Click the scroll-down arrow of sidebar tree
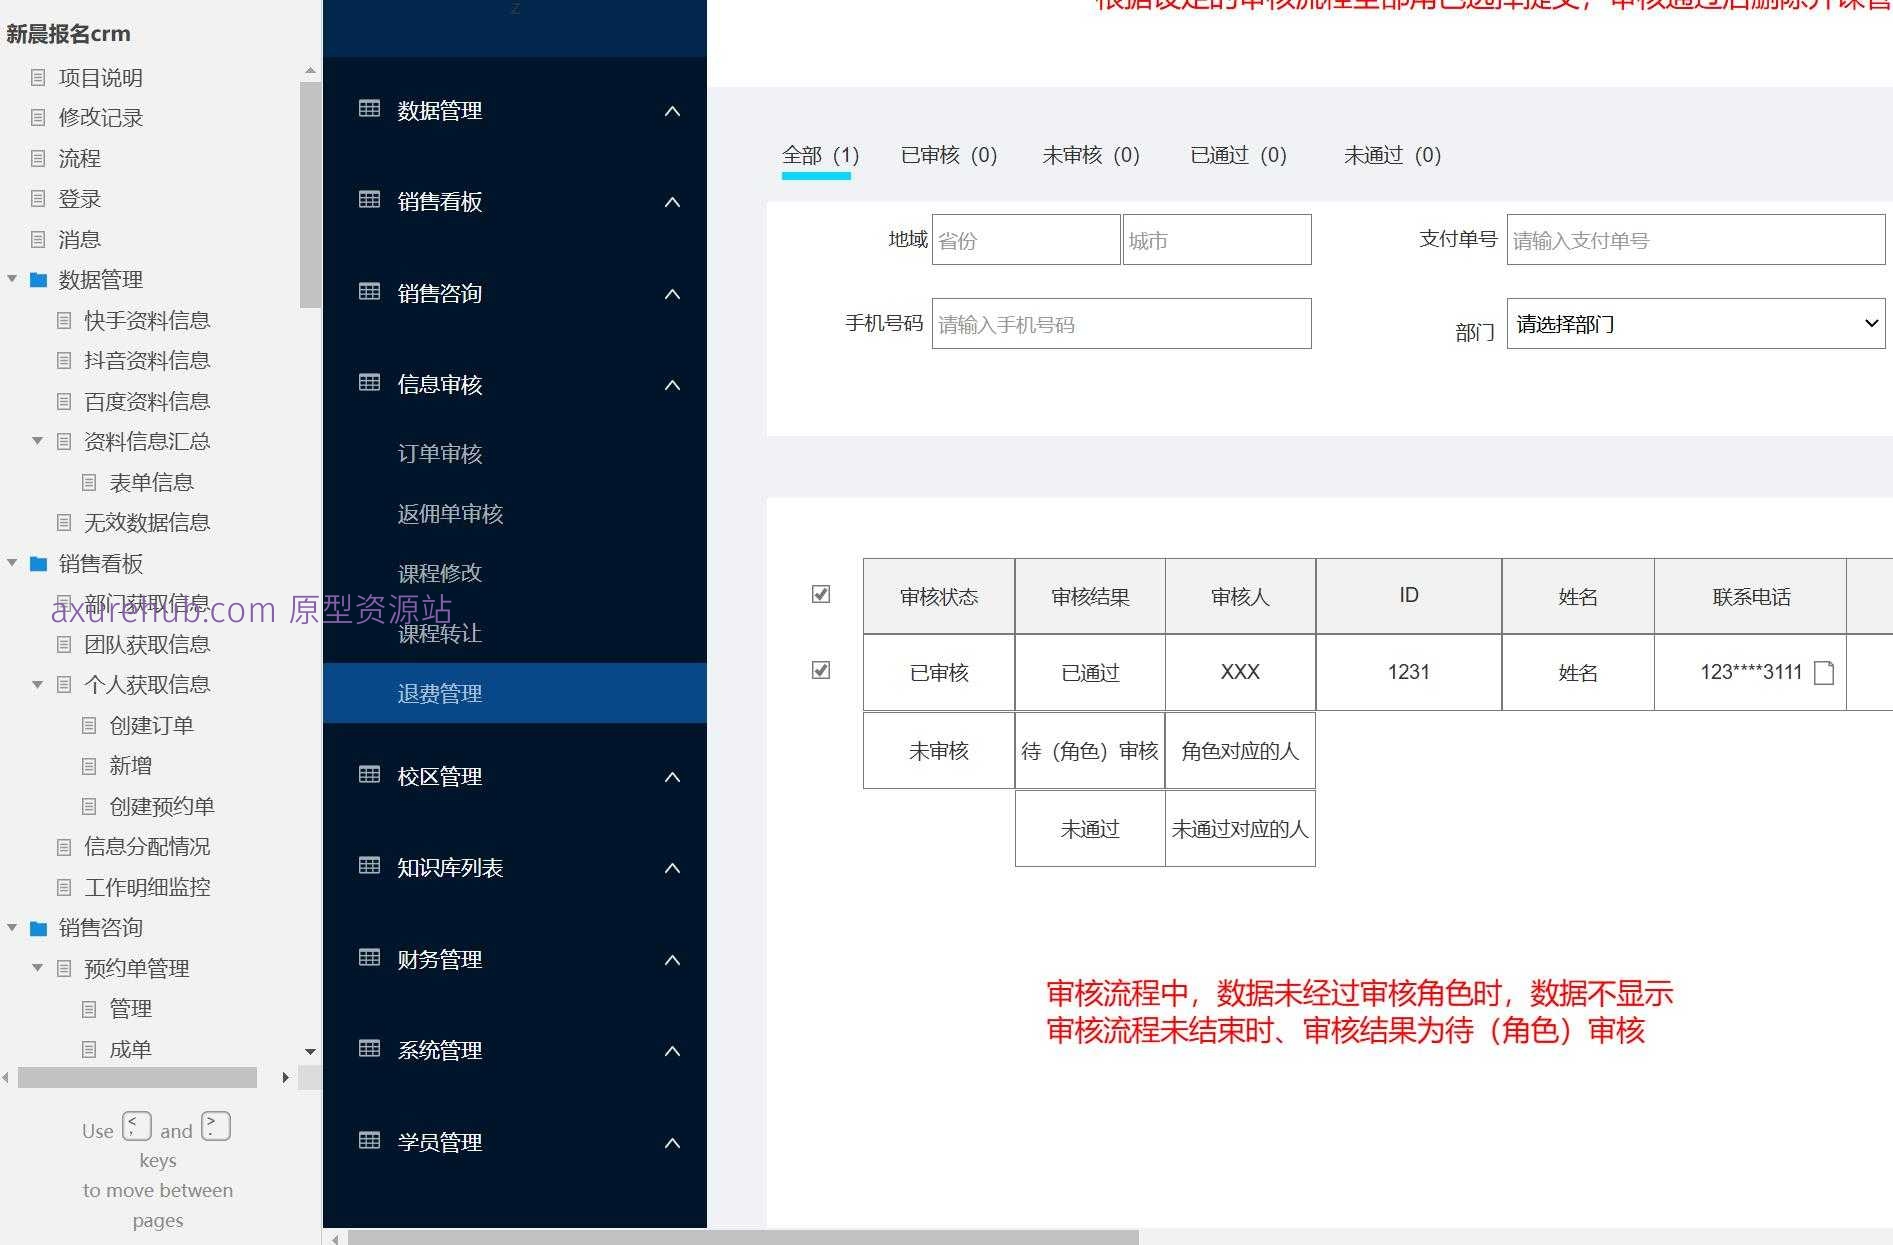The height and width of the screenshot is (1245, 1893). [x=310, y=1051]
